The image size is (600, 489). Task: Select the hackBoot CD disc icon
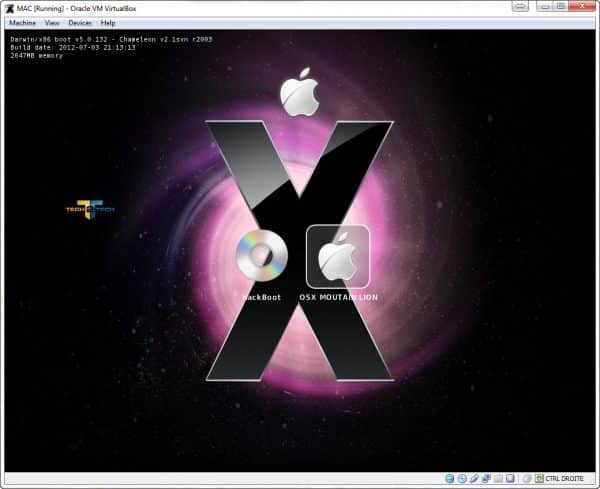coord(261,259)
